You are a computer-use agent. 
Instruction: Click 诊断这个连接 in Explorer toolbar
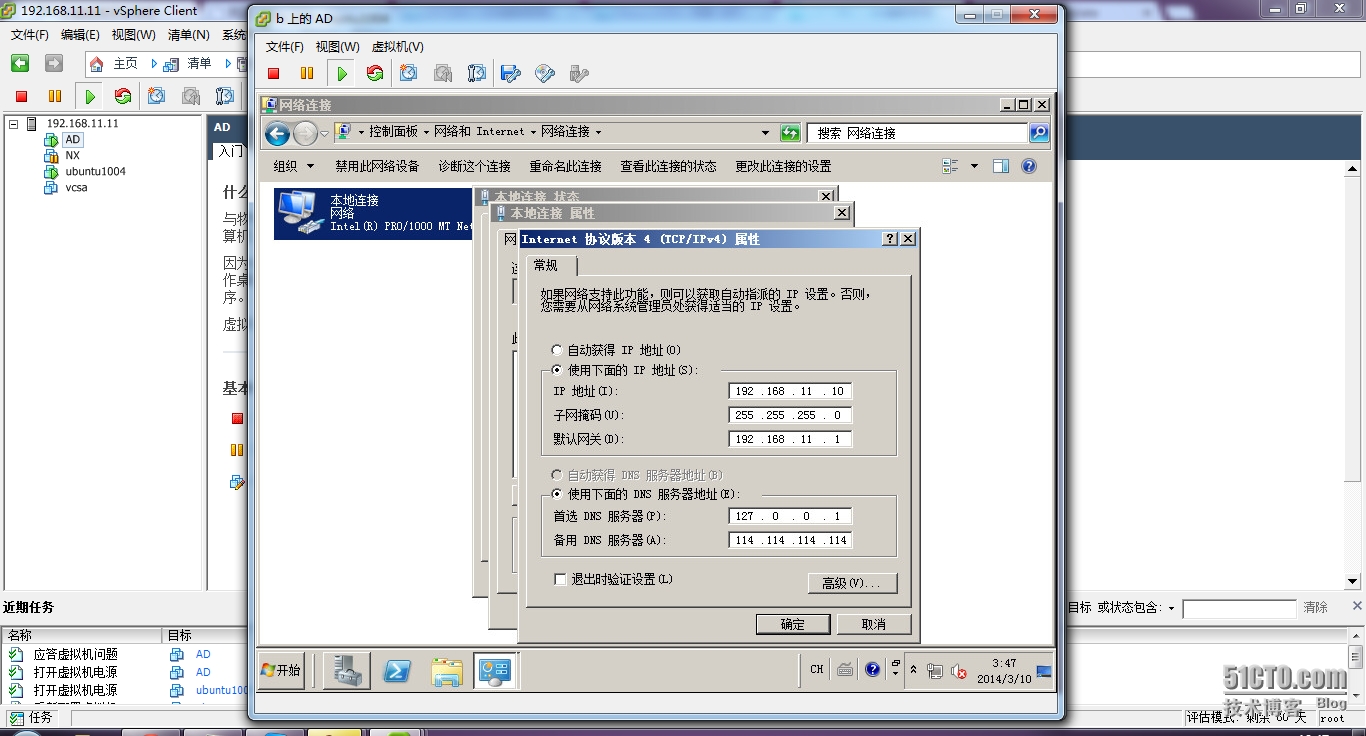(475, 166)
